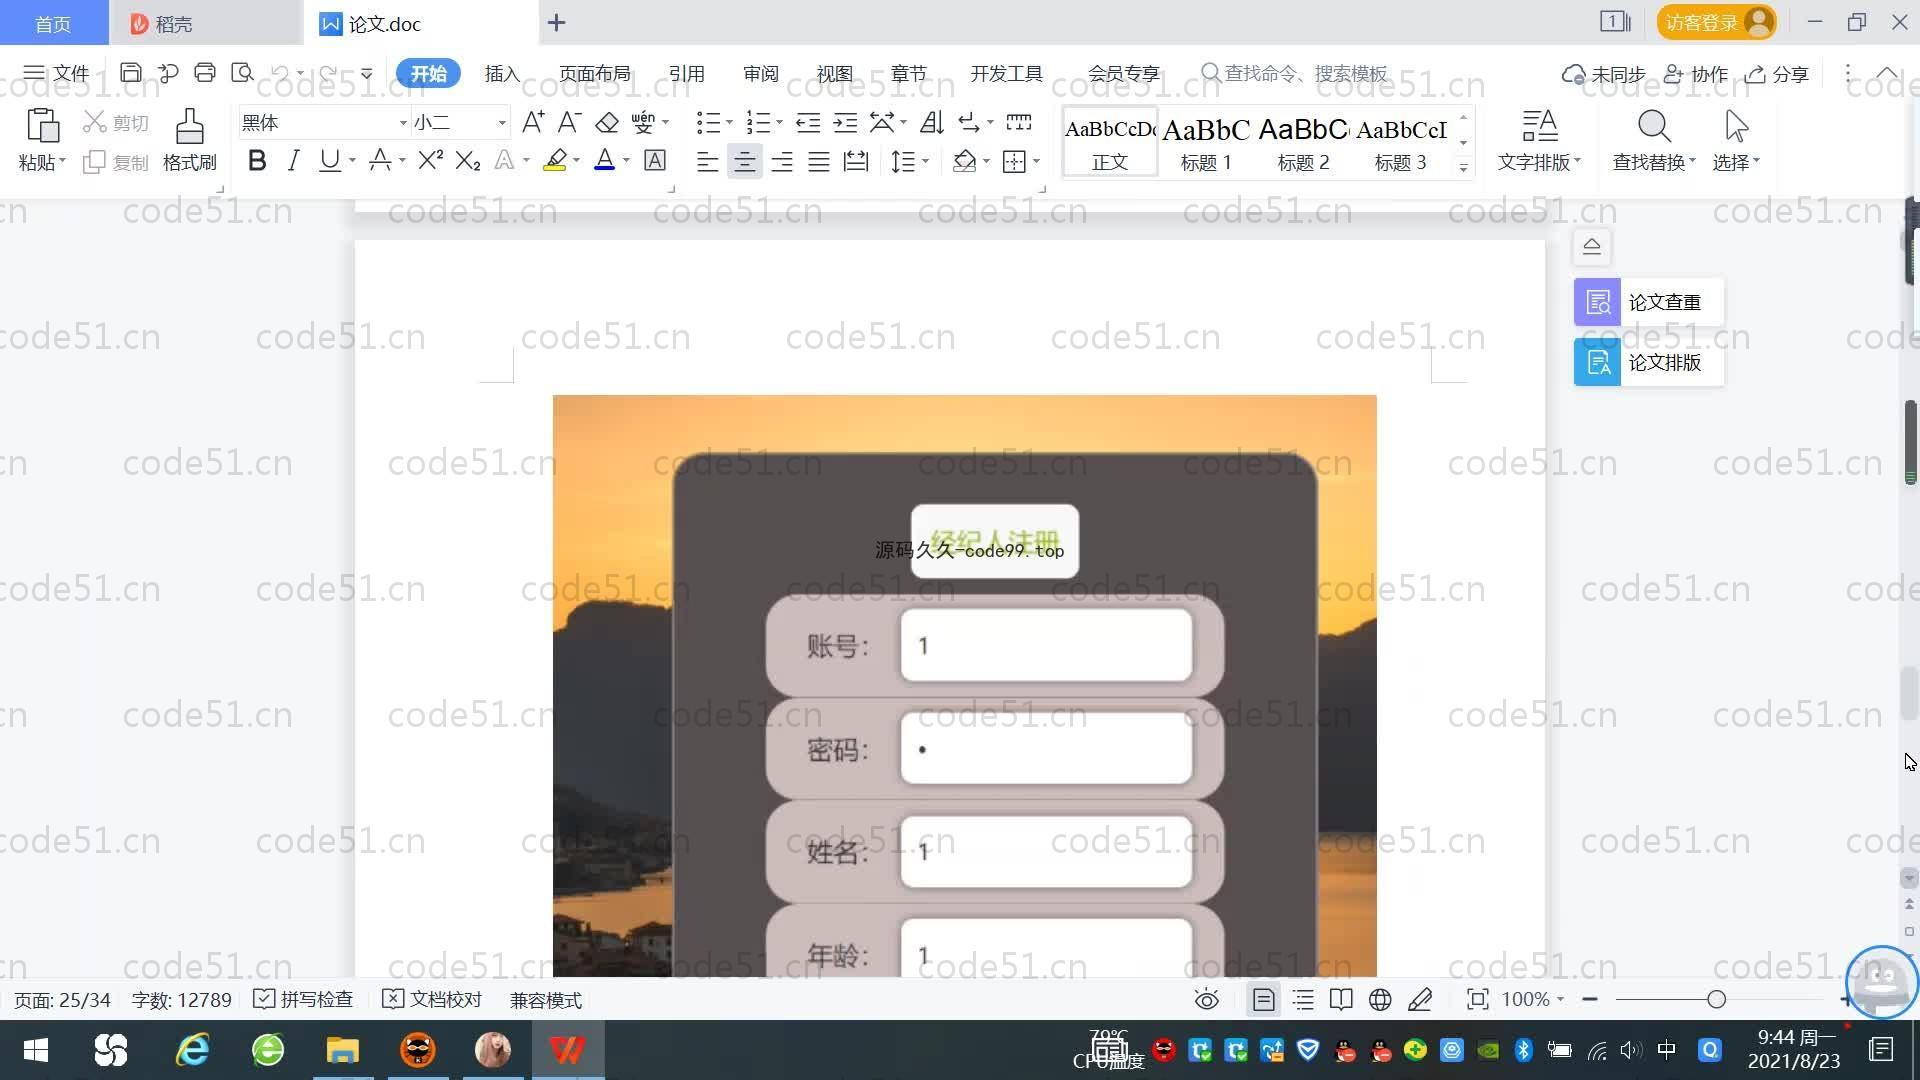1920x1080 pixels.
Task: Decrease font size with A- icon
Action: (x=569, y=122)
